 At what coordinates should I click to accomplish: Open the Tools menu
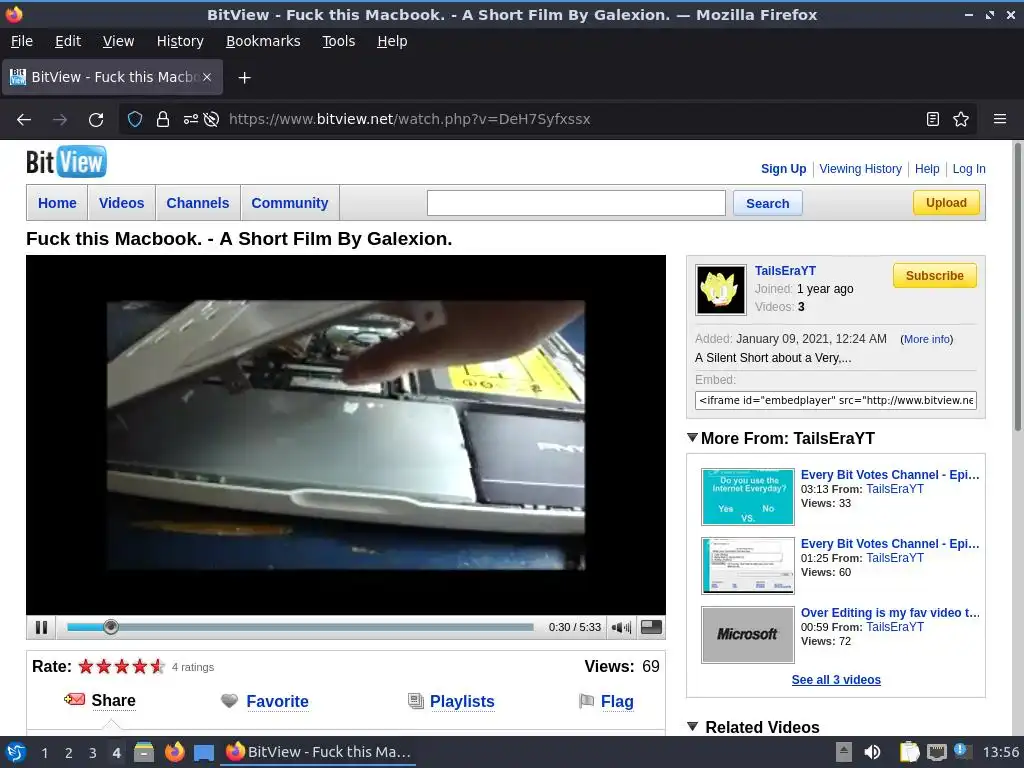pos(338,41)
